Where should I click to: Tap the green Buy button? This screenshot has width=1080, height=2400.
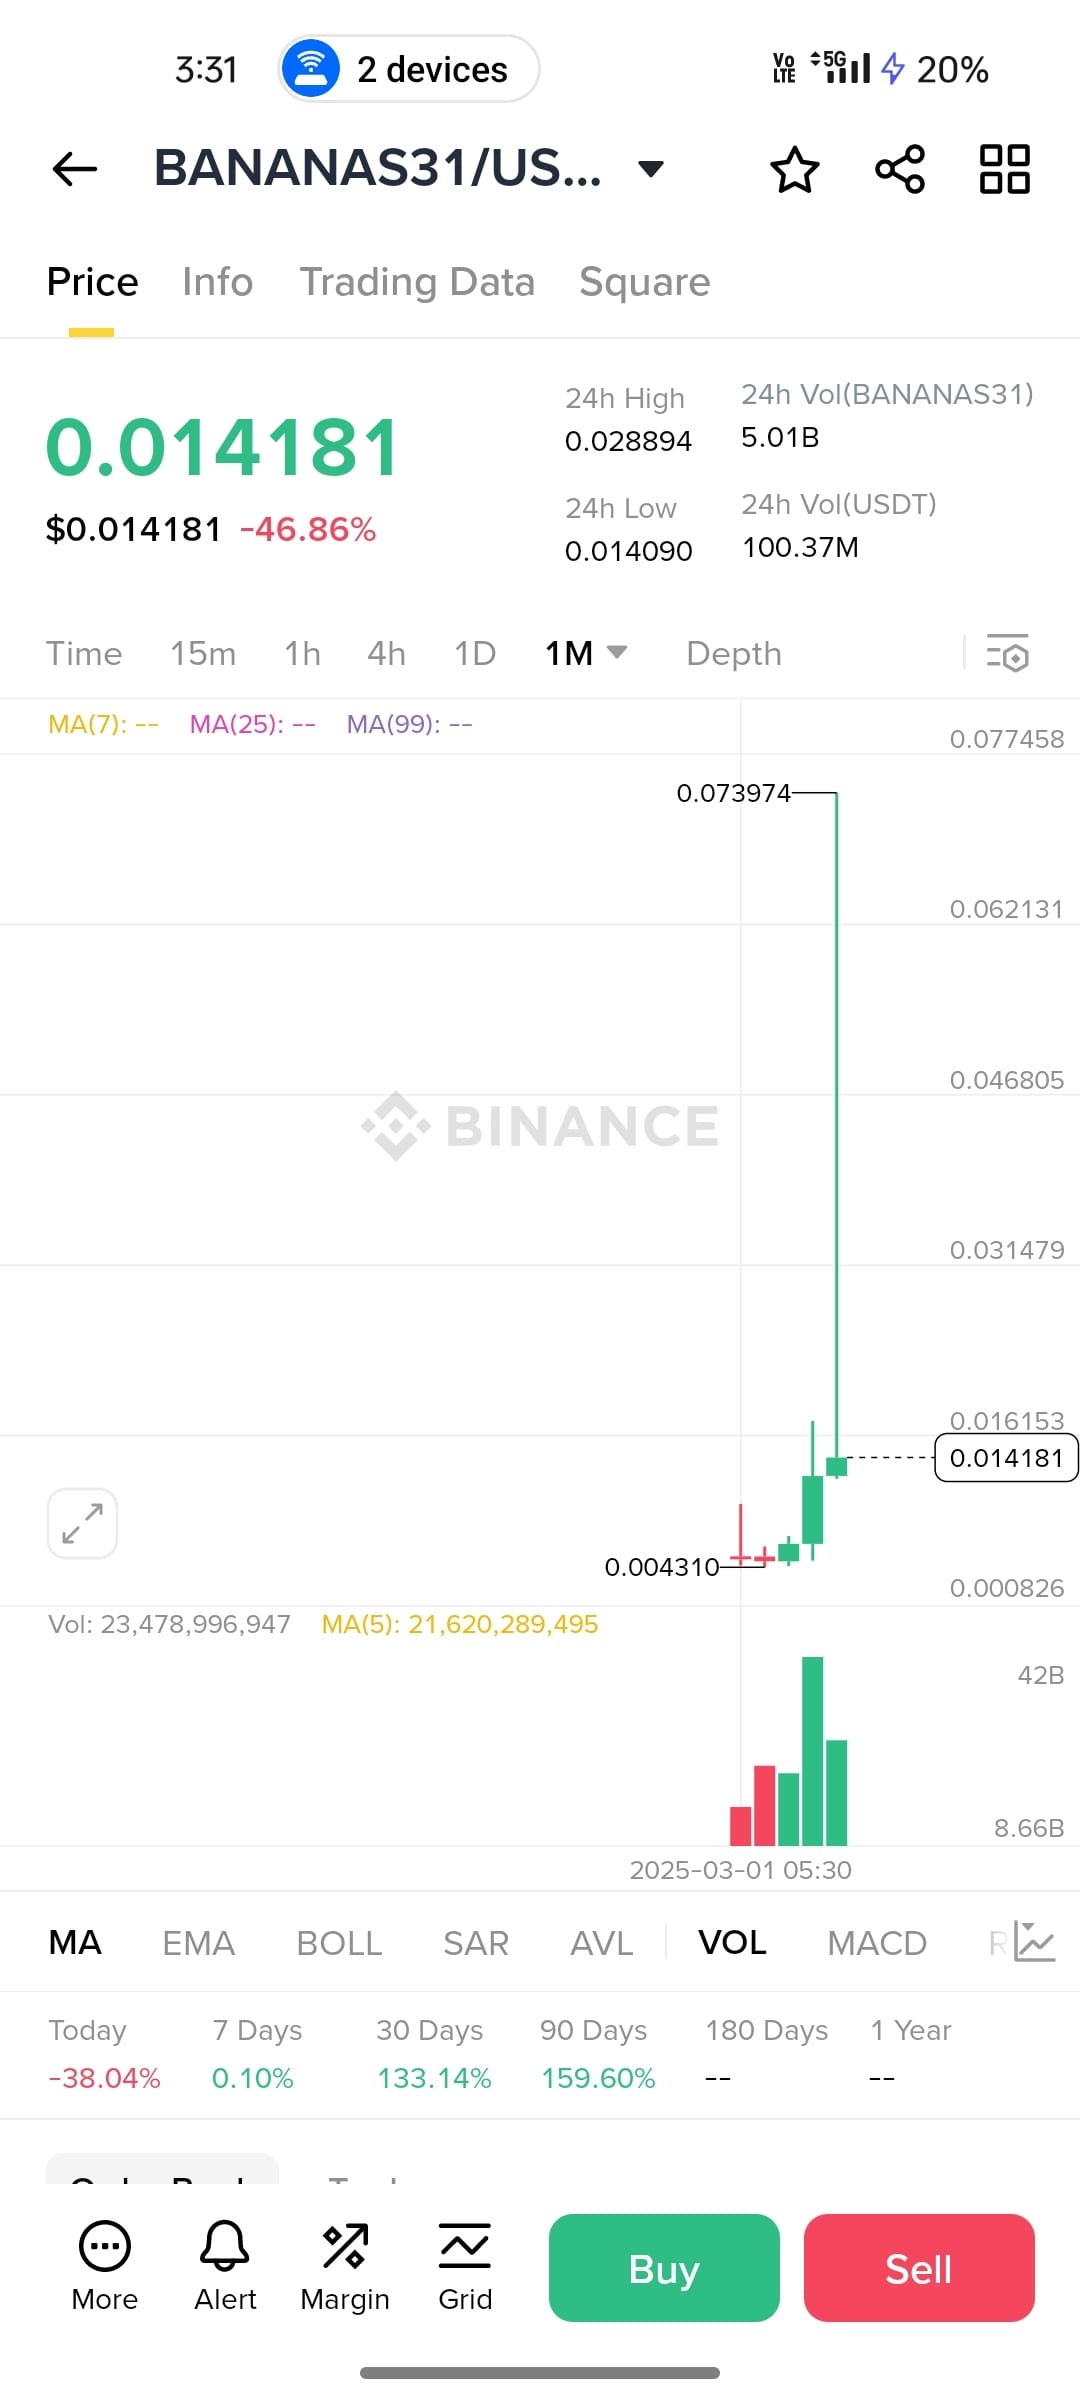click(664, 2268)
